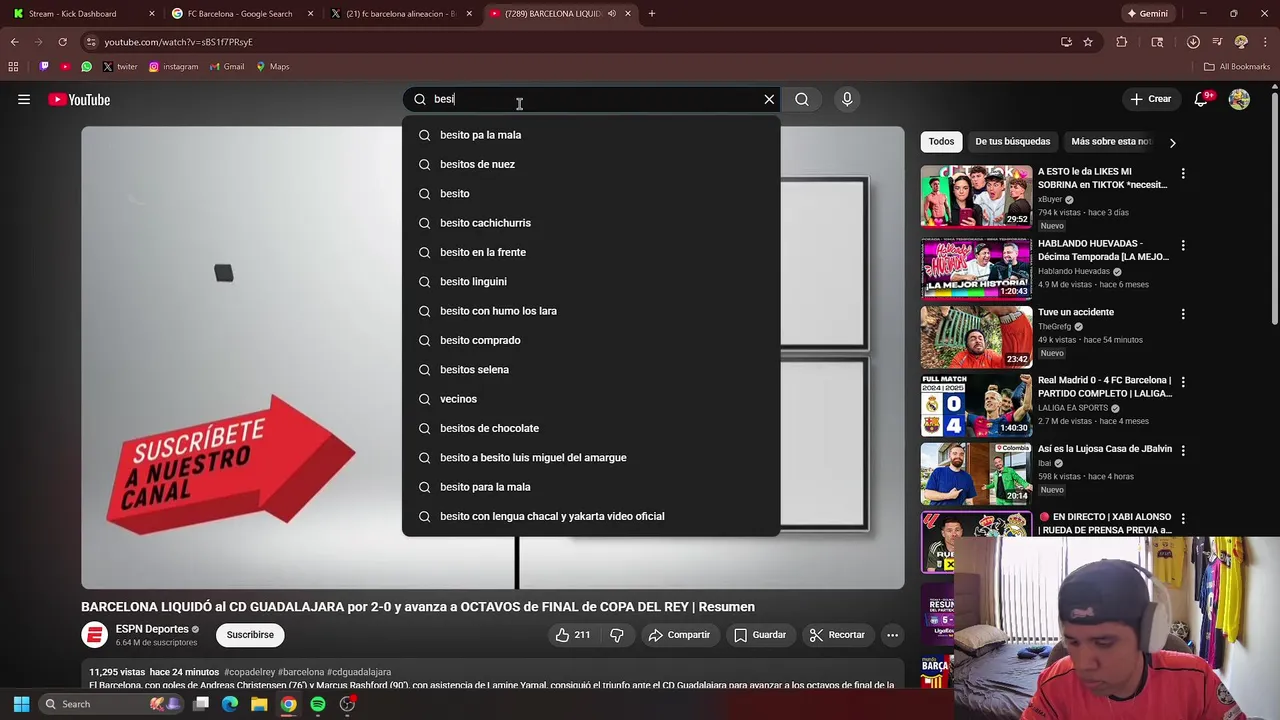Select the "De tus búsquedas" chip
1280x720 pixels.
[x=1012, y=141]
